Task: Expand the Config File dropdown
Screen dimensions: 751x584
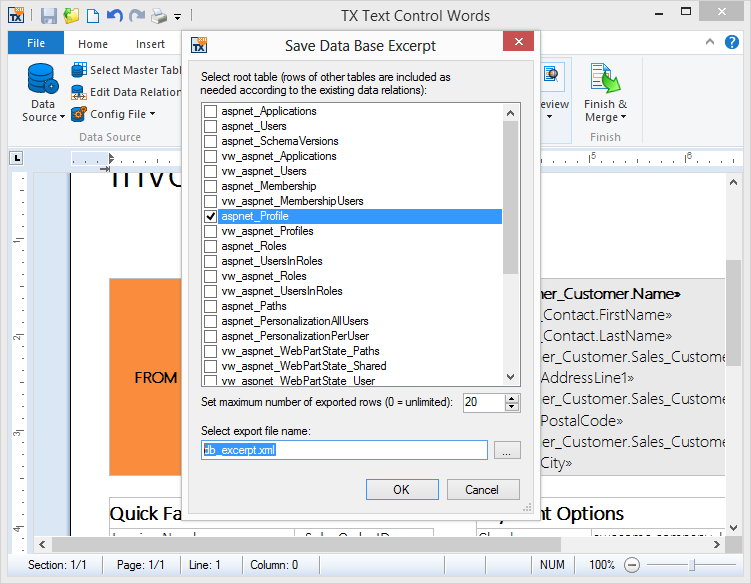Action: click(x=114, y=114)
